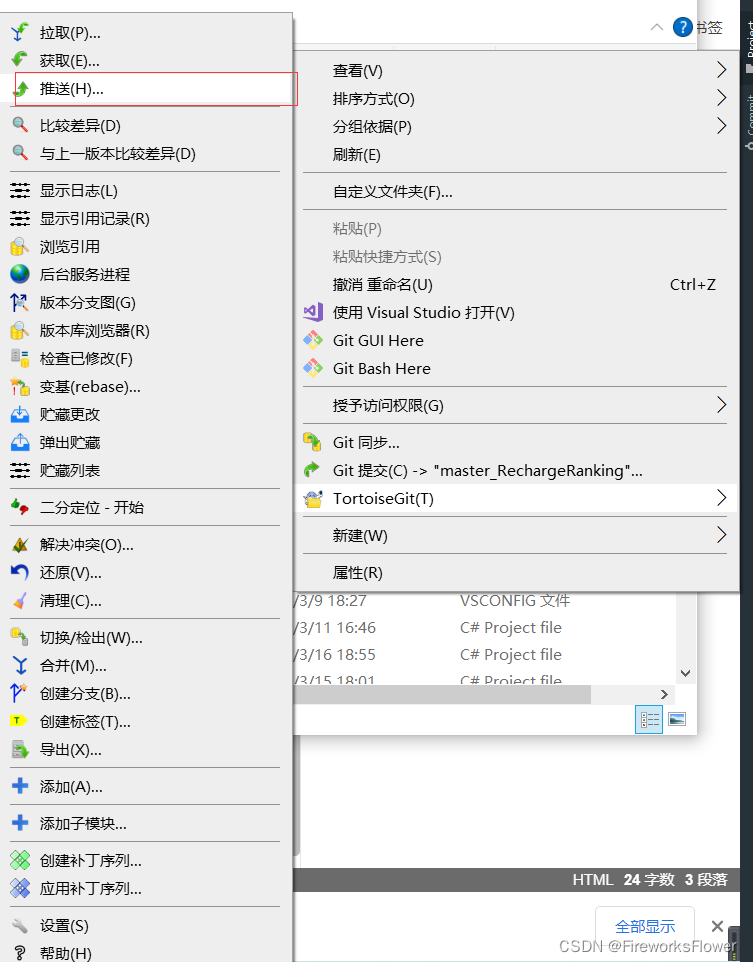Click the Rebase (变基) icon
The width and height of the screenshot is (753, 962).
coord(20,387)
